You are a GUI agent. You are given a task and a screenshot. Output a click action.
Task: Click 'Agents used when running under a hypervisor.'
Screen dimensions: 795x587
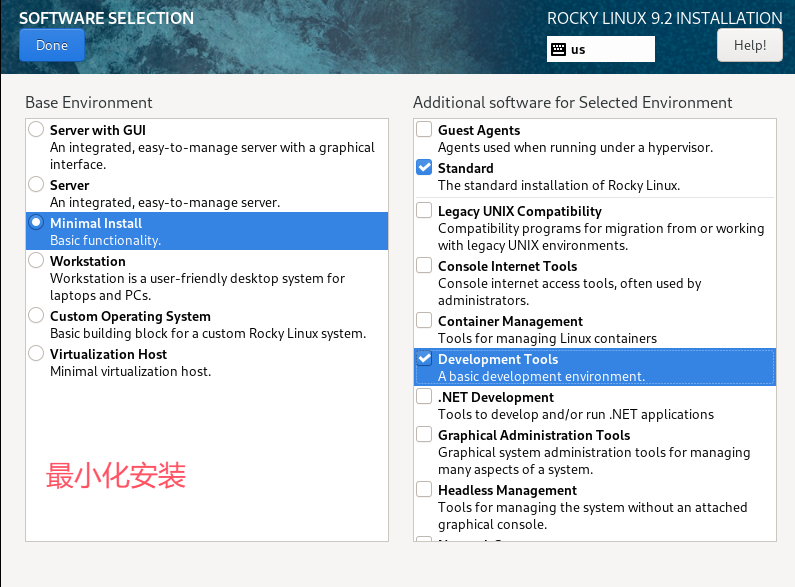tap(575, 148)
